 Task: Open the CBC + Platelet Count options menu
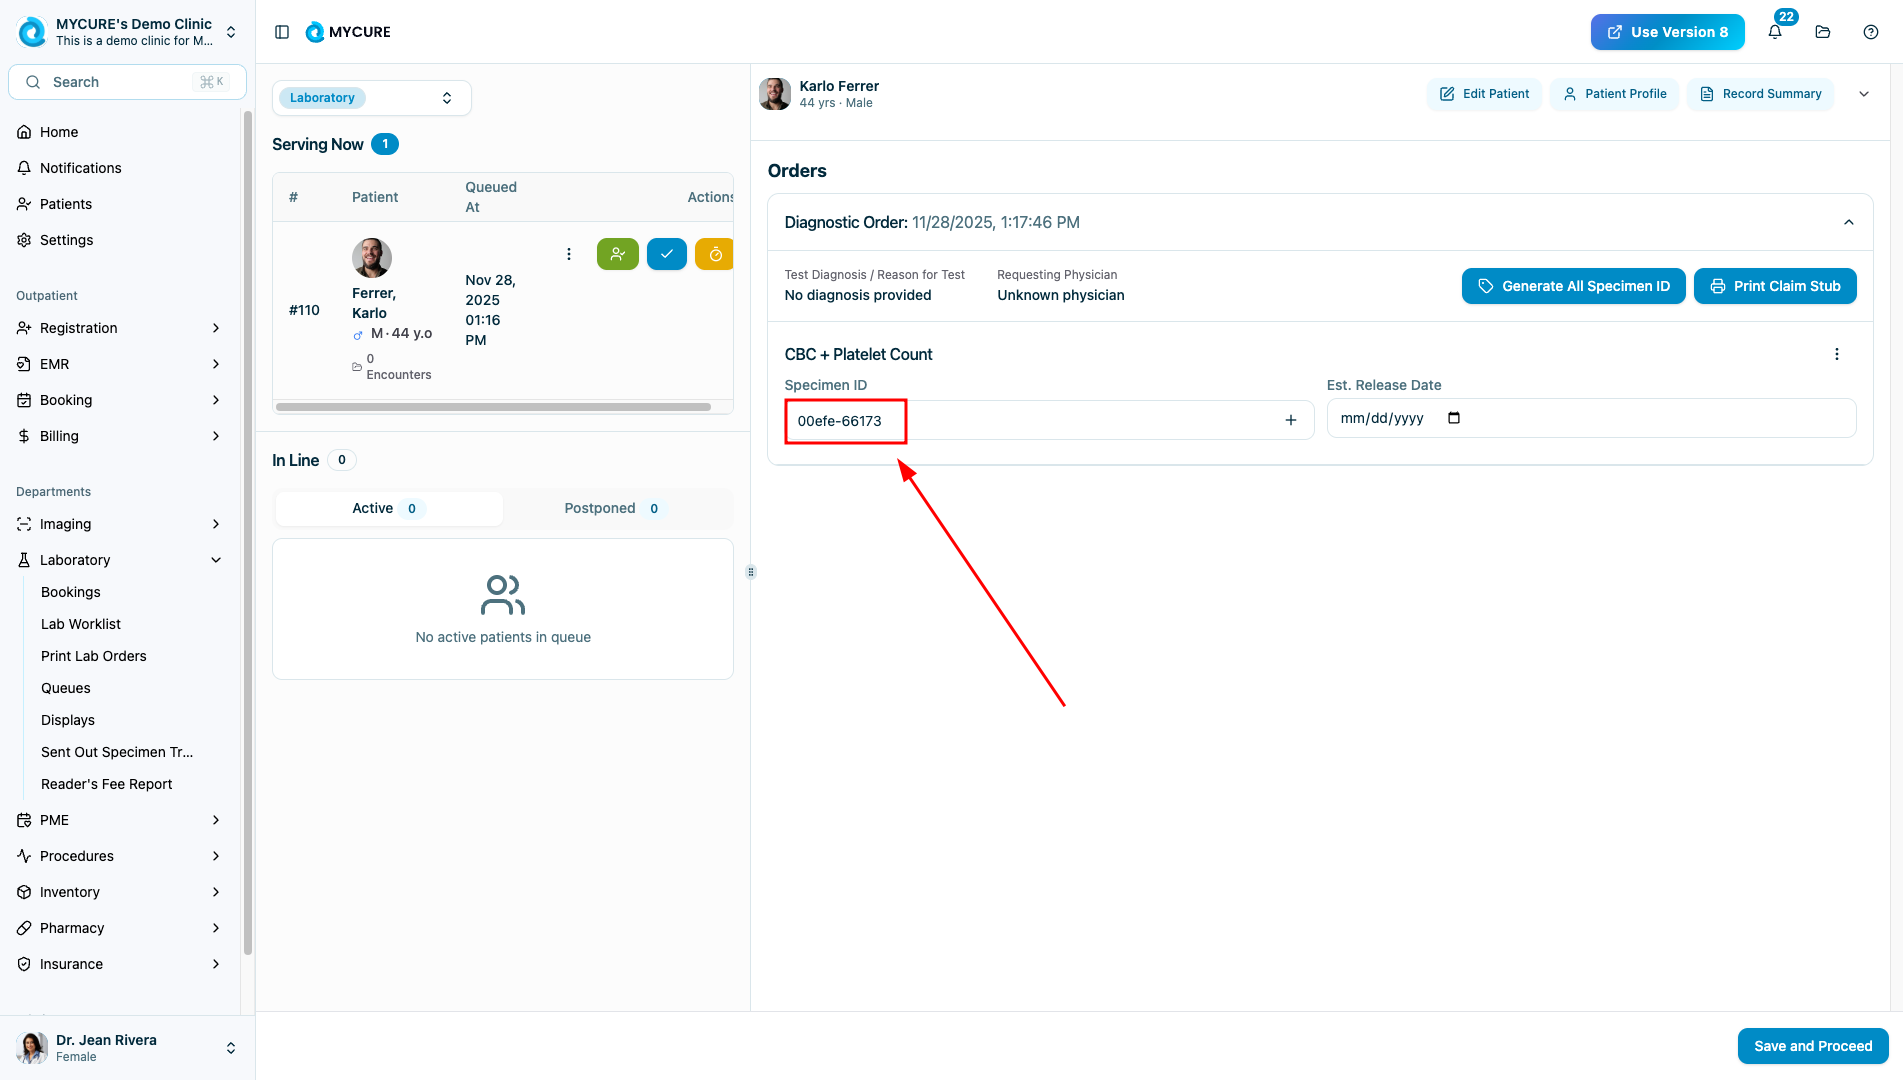[1836, 354]
